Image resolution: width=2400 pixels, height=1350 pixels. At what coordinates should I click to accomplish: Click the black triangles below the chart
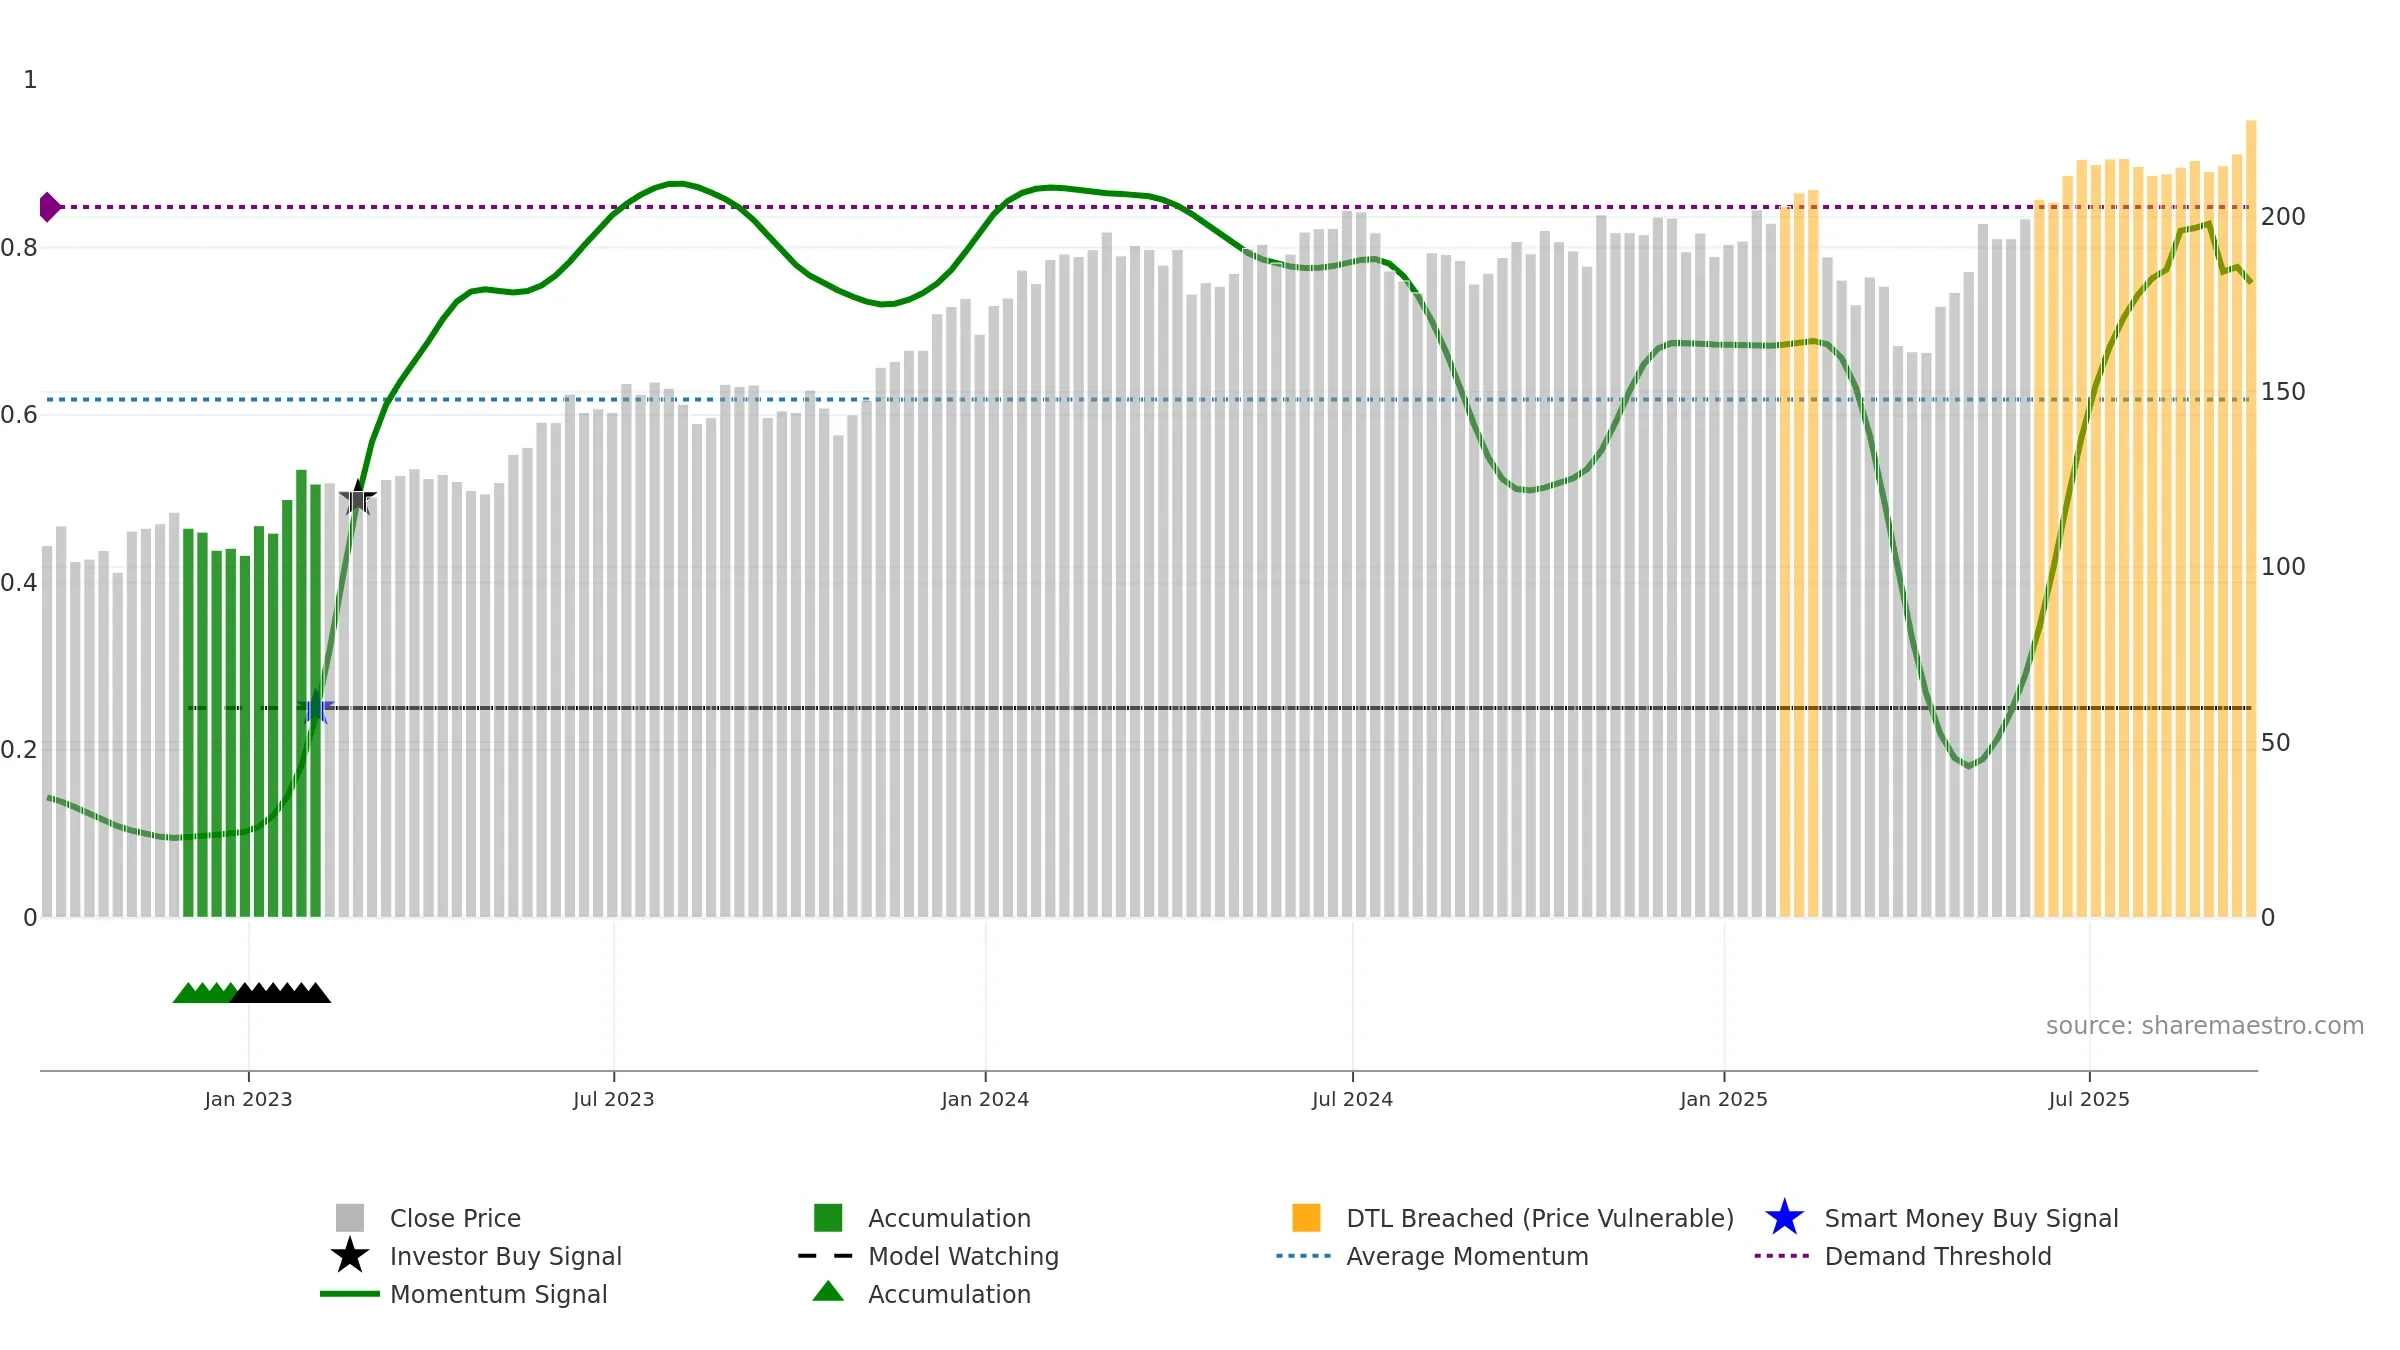pos(281,992)
